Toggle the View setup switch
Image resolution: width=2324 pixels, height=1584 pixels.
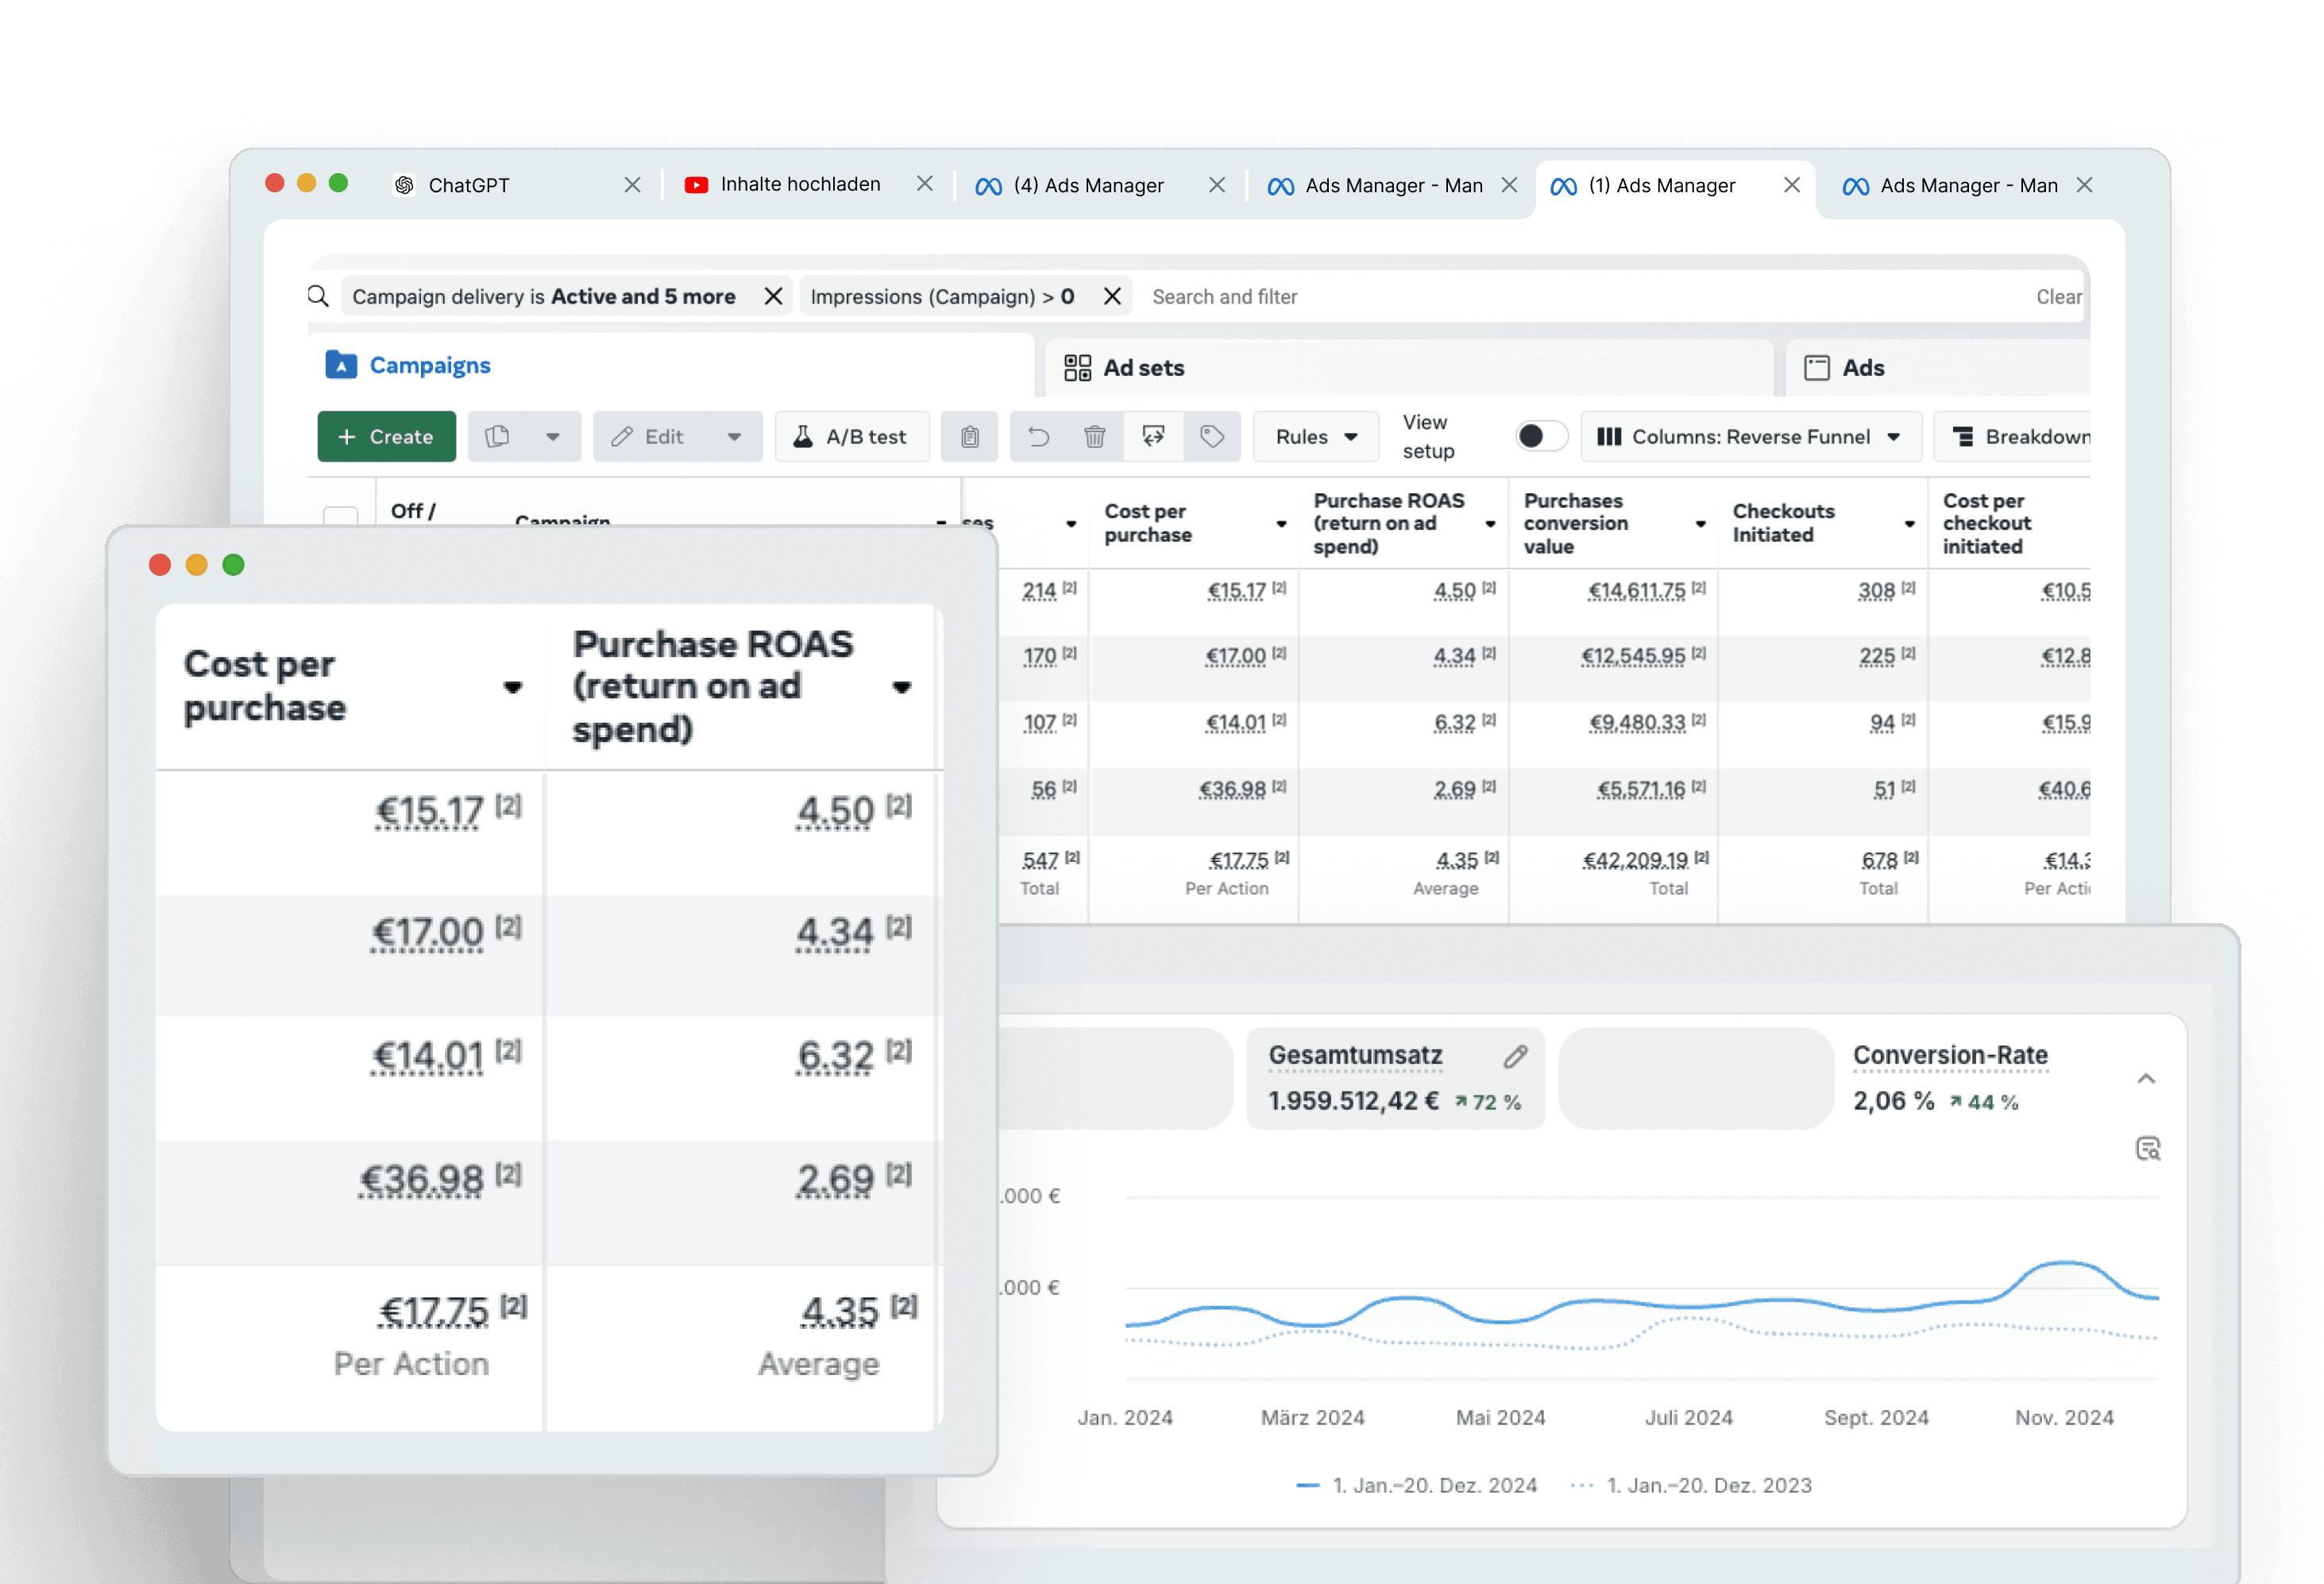coord(1540,436)
